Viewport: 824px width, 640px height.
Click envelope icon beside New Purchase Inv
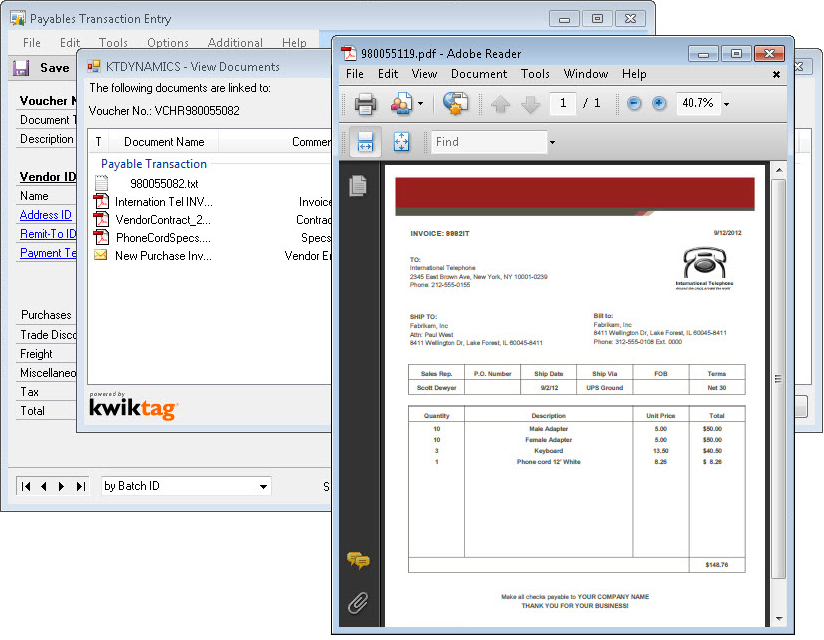[x=100, y=255]
